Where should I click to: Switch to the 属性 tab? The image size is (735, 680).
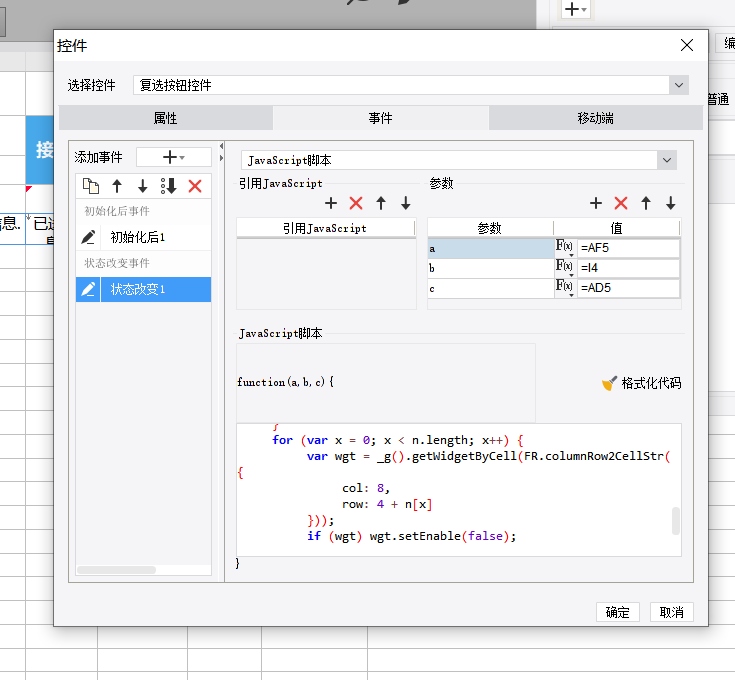[x=165, y=118]
